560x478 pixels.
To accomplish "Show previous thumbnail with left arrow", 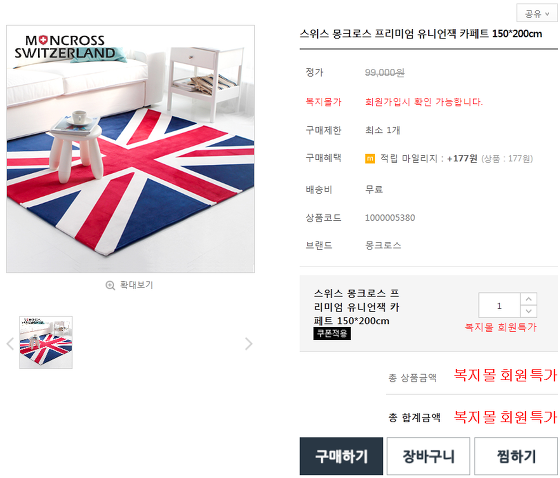I will click(10, 344).
